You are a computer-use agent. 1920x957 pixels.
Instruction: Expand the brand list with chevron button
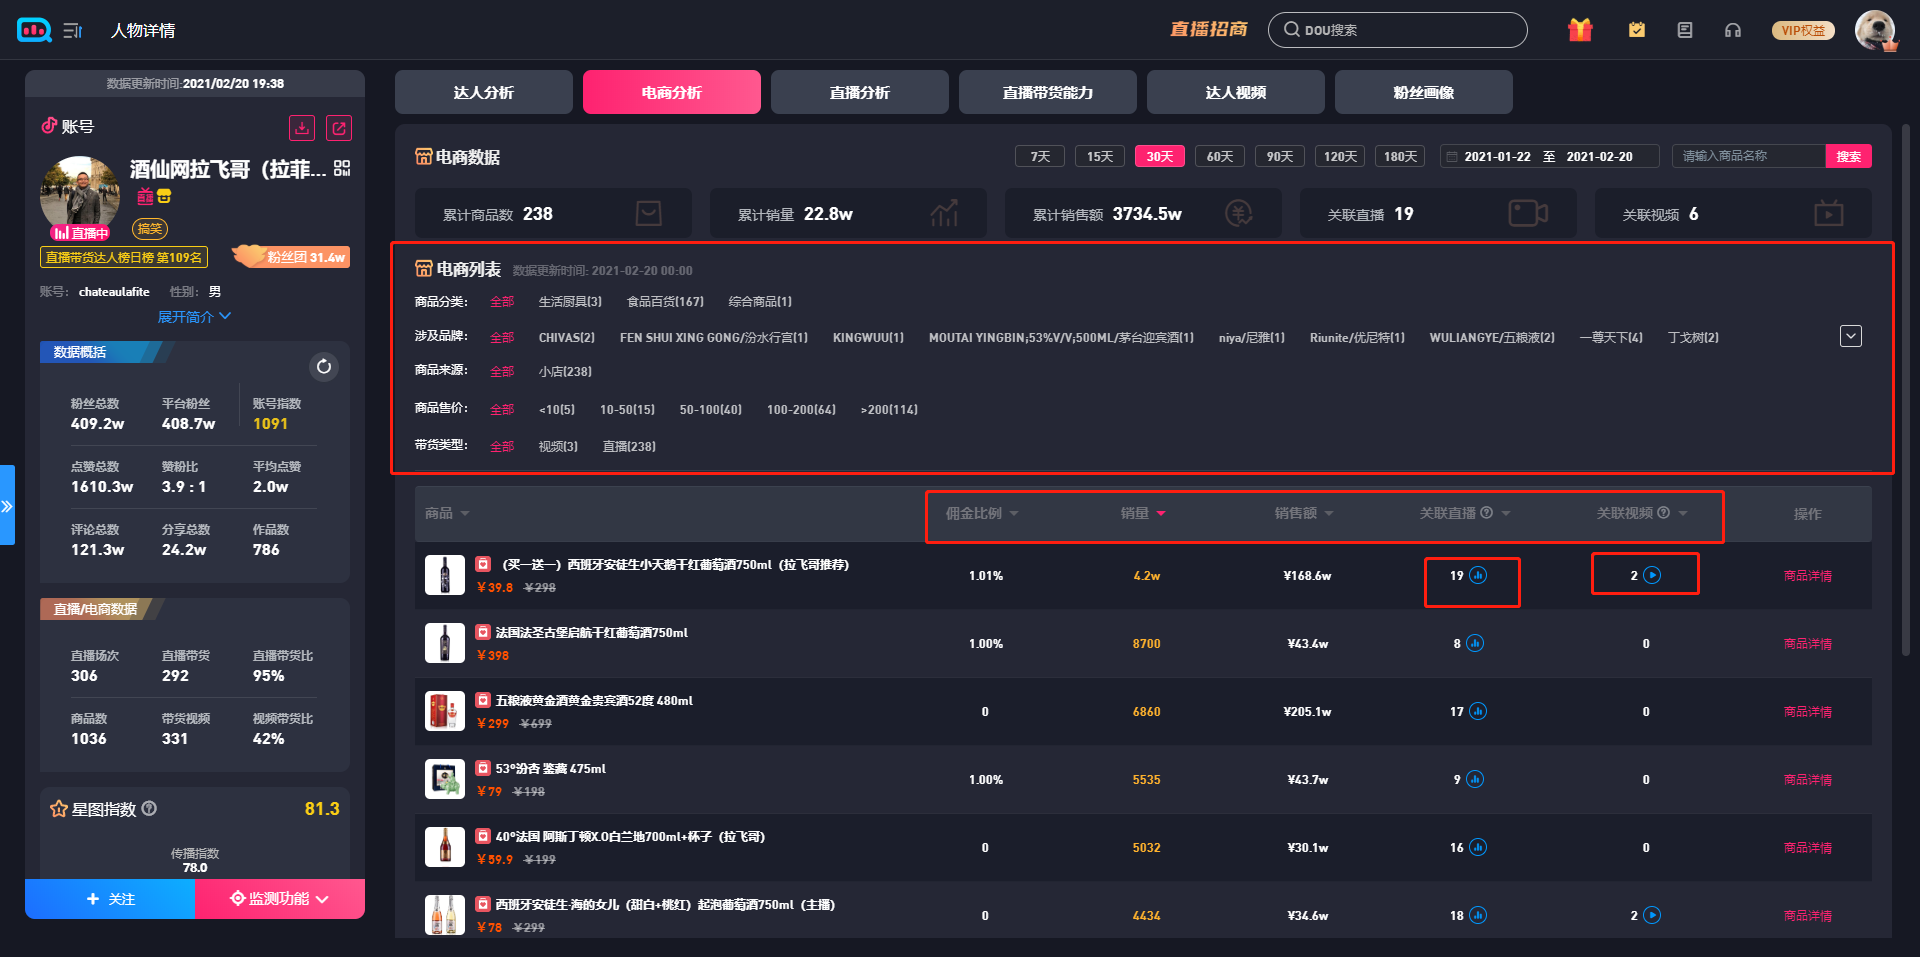1850,336
